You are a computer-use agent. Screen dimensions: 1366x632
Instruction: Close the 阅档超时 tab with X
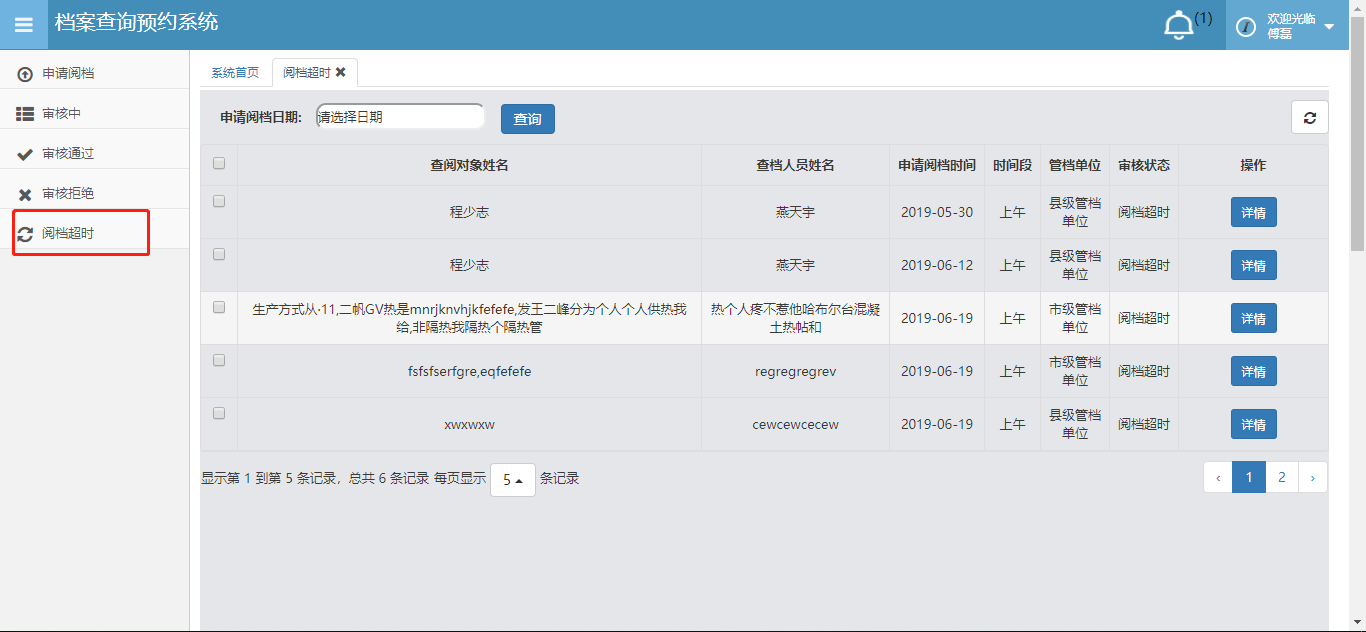click(341, 72)
